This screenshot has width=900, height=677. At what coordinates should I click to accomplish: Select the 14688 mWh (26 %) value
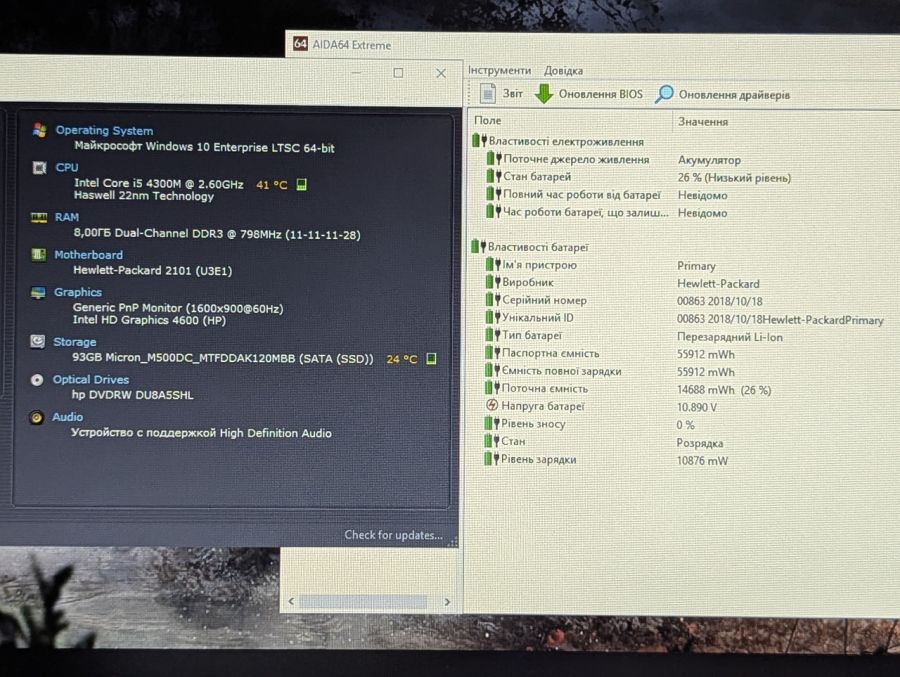click(x=724, y=390)
